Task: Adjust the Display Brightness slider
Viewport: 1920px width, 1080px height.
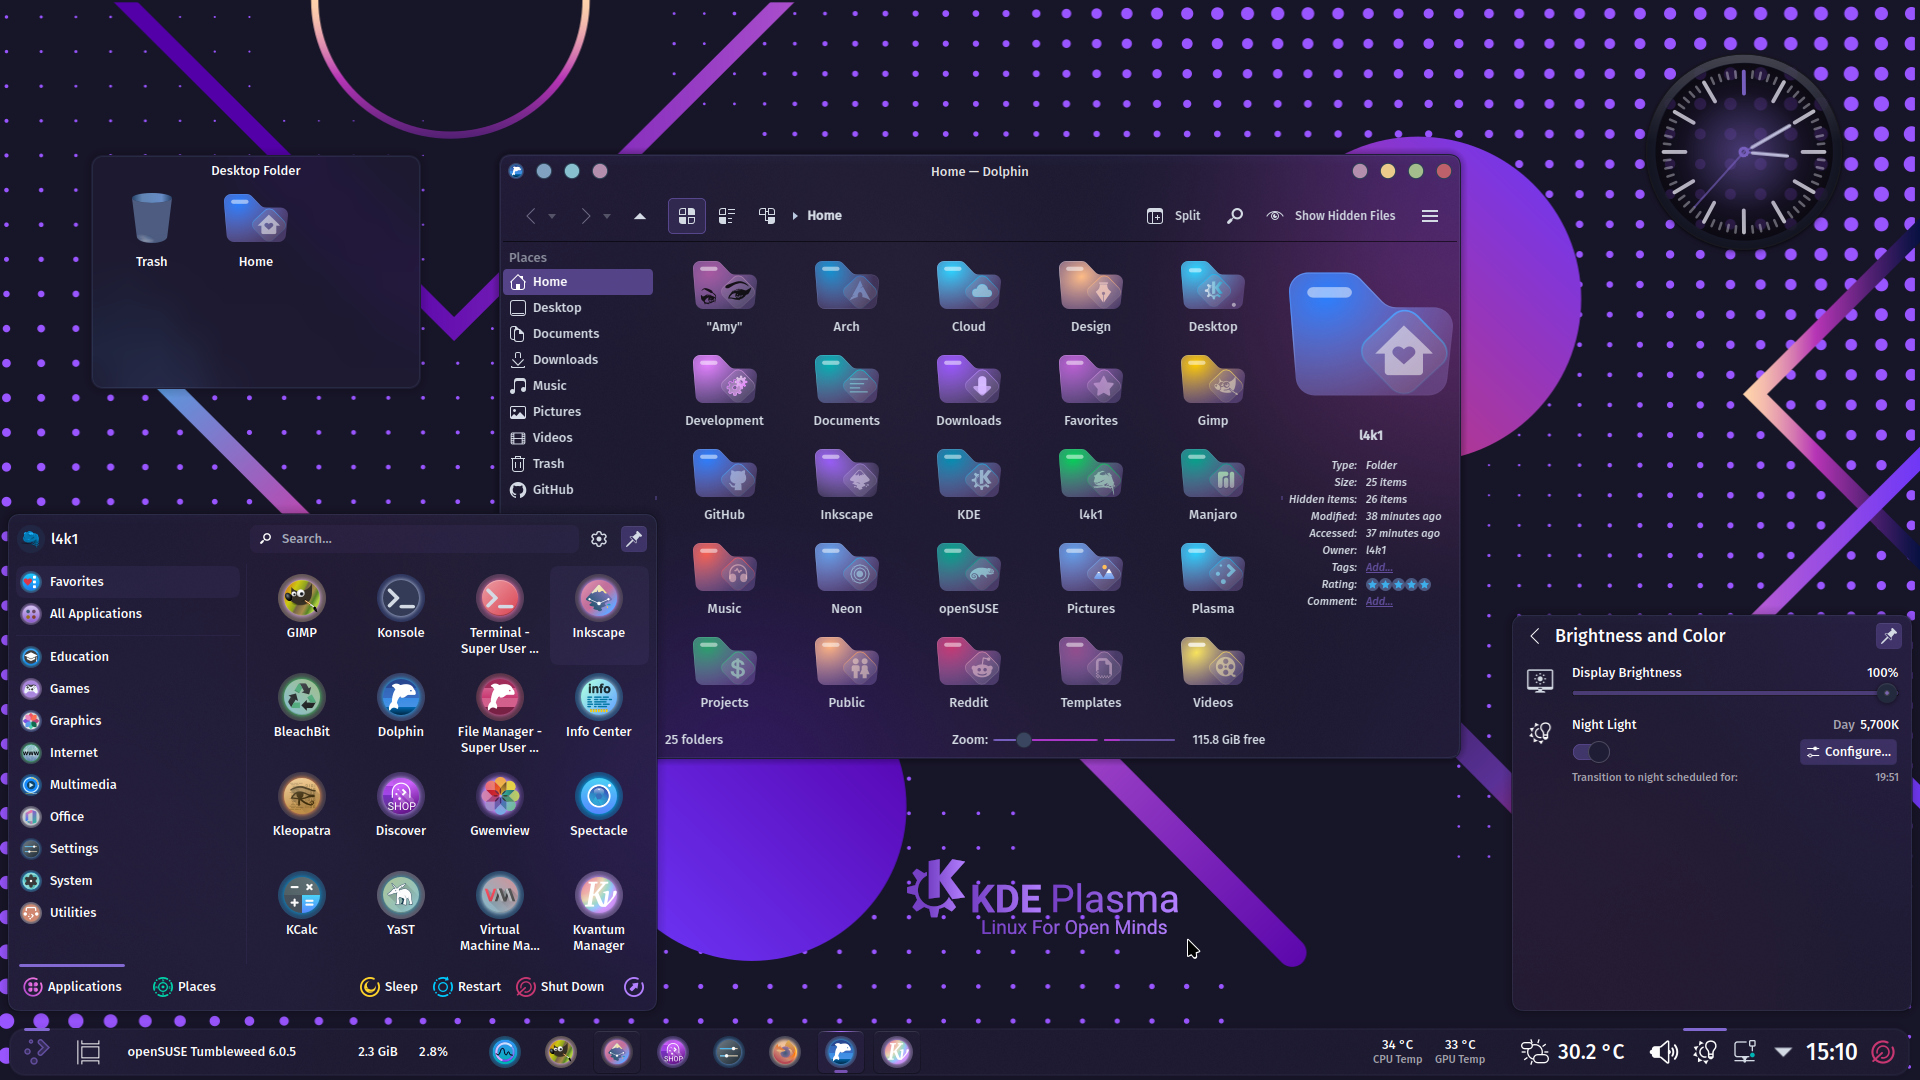Action: pyautogui.click(x=1735, y=693)
